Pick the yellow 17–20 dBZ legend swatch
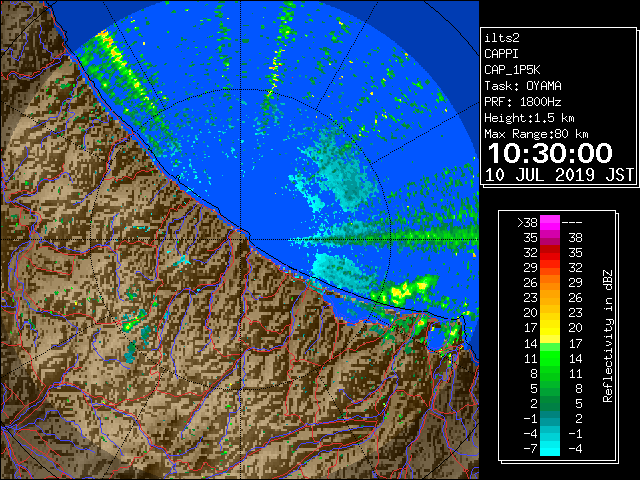The image size is (640, 480). (550, 328)
